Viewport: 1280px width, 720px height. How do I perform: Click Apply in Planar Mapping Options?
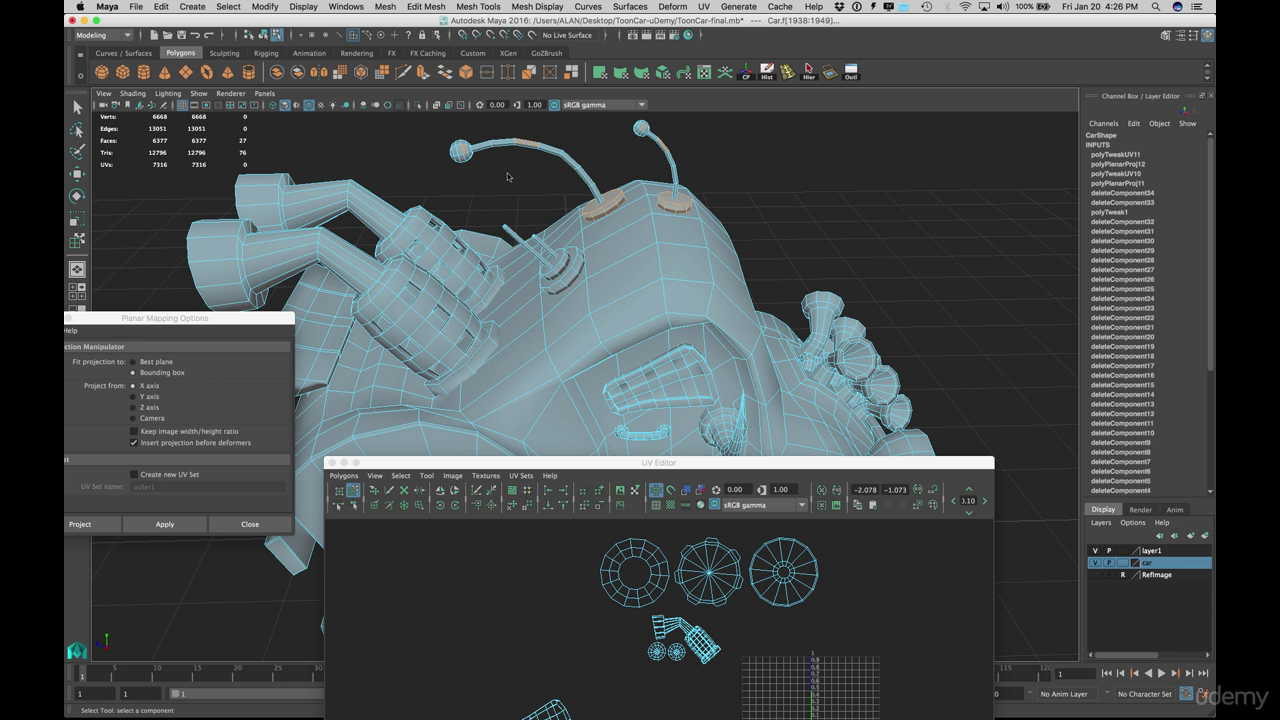tap(165, 524)
